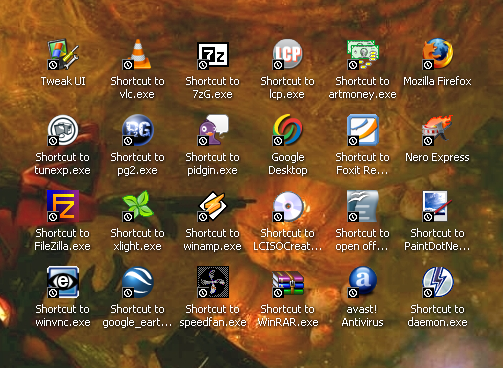
Task: Click the 'Shortcut to winamp.exe' label
Action: pos(212,240)
